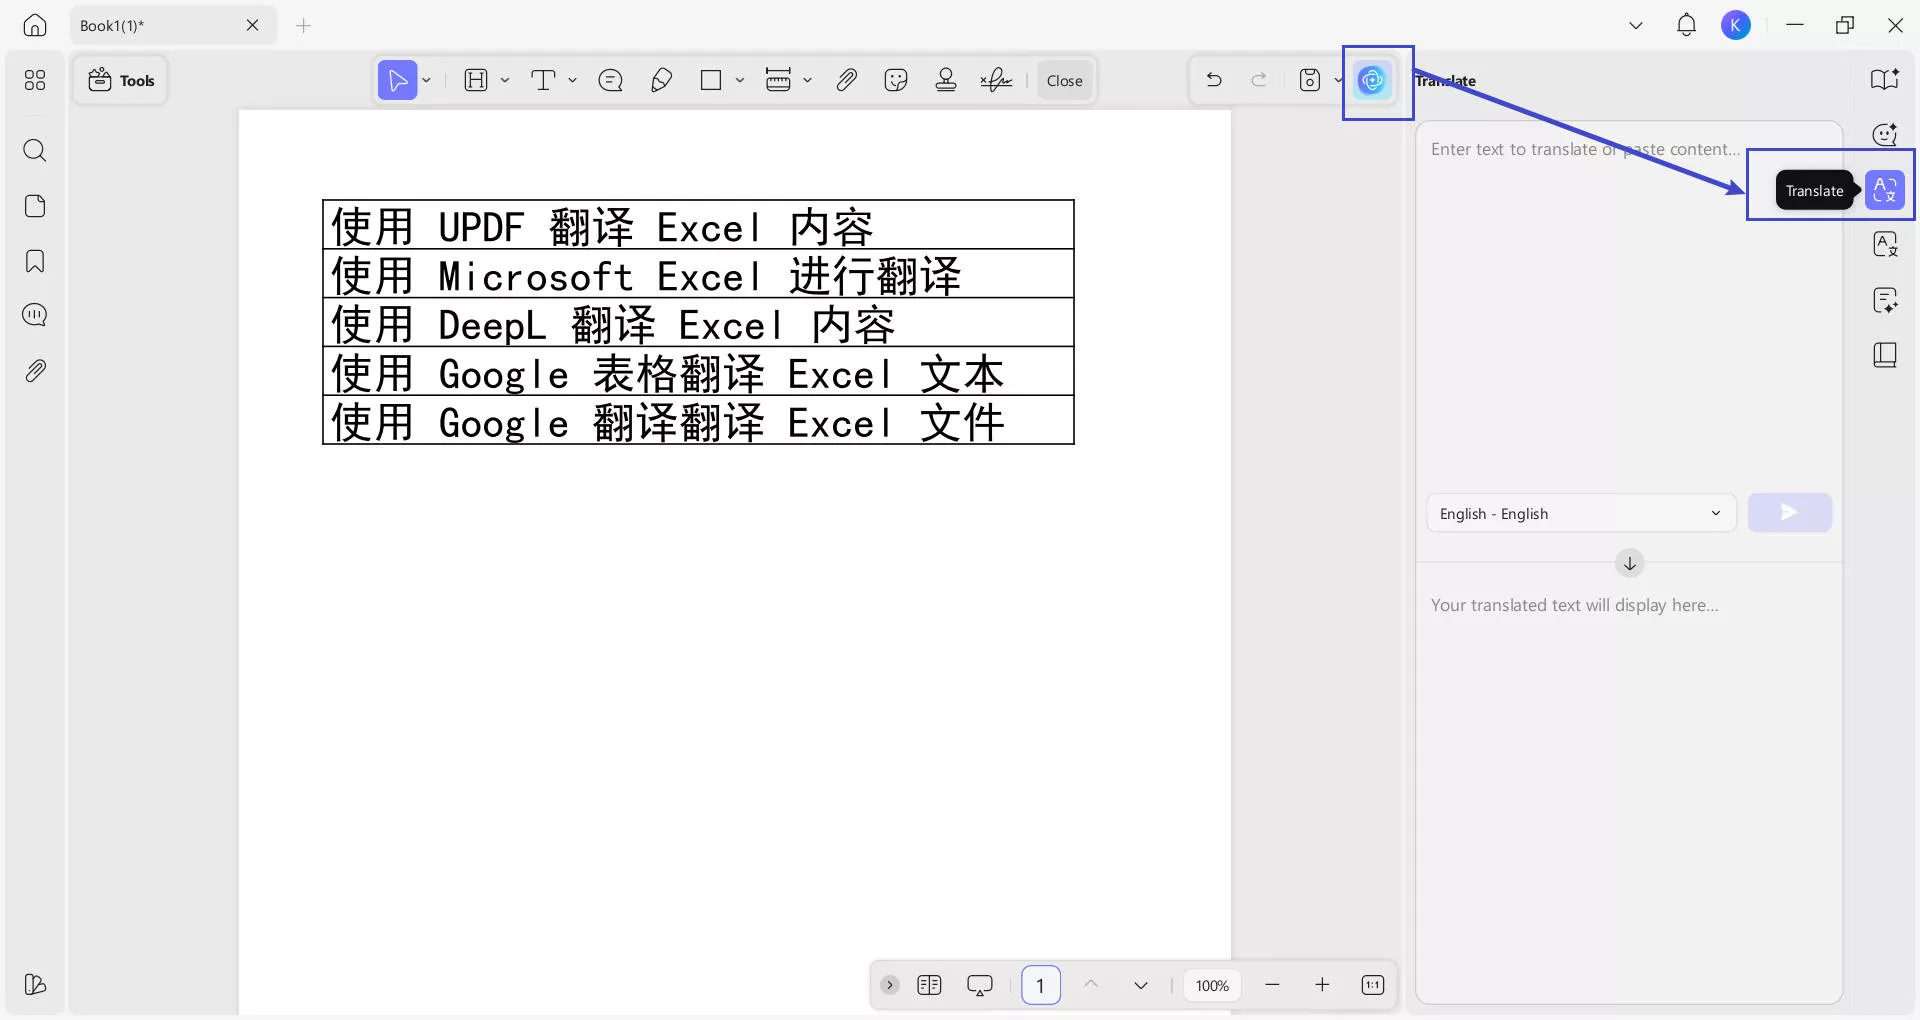Click the comment note tool
Screen dimensions: 1920x1020
610,81
